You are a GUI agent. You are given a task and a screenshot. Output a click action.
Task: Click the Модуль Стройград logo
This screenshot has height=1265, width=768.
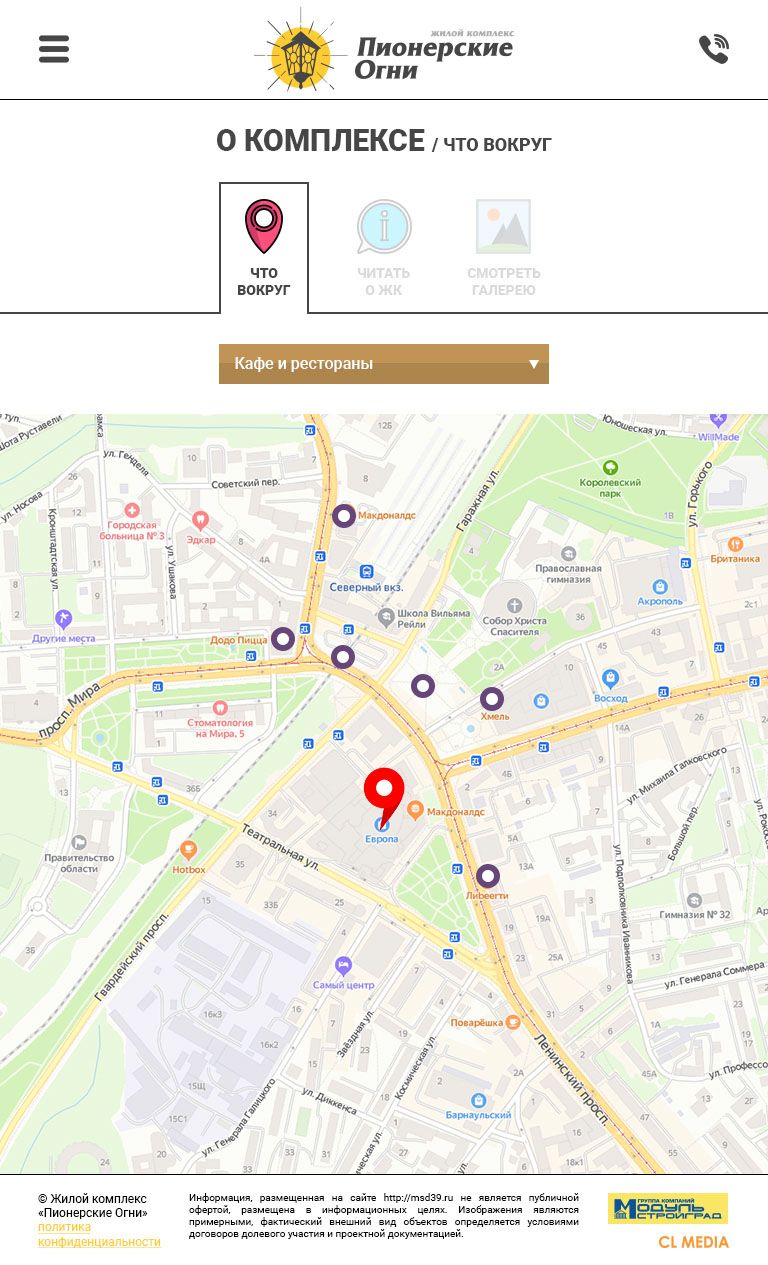point(668,1208)
